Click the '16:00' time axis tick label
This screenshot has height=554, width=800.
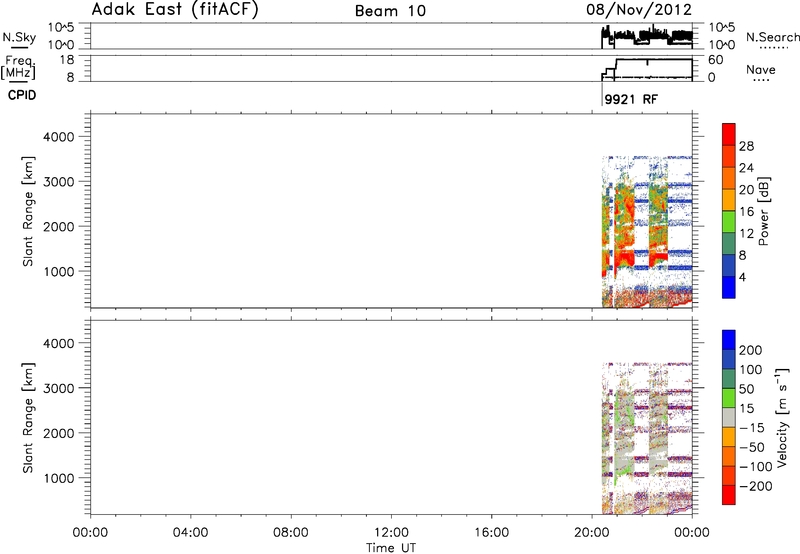tap(491, 533)
